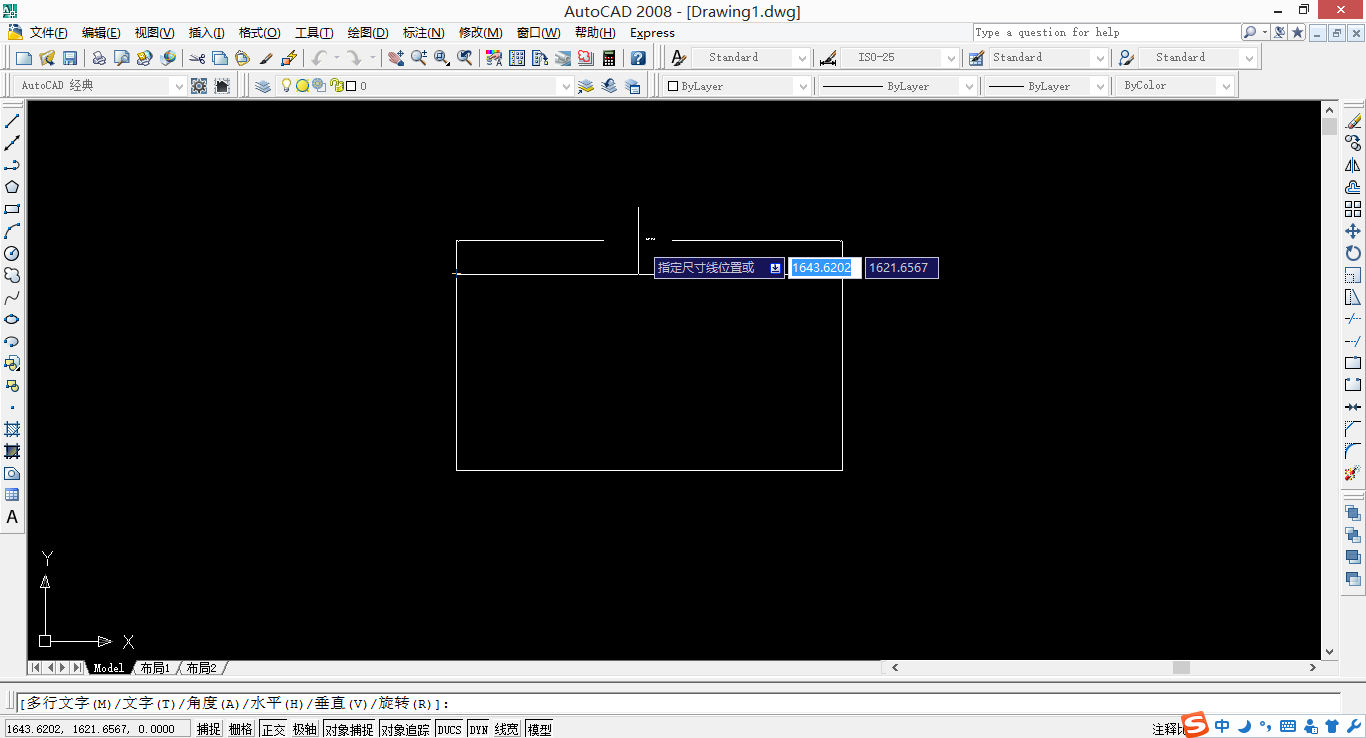Open the 标注(N) menu
This screenshot has width=1366, height=738.
[x=424, y=33]
